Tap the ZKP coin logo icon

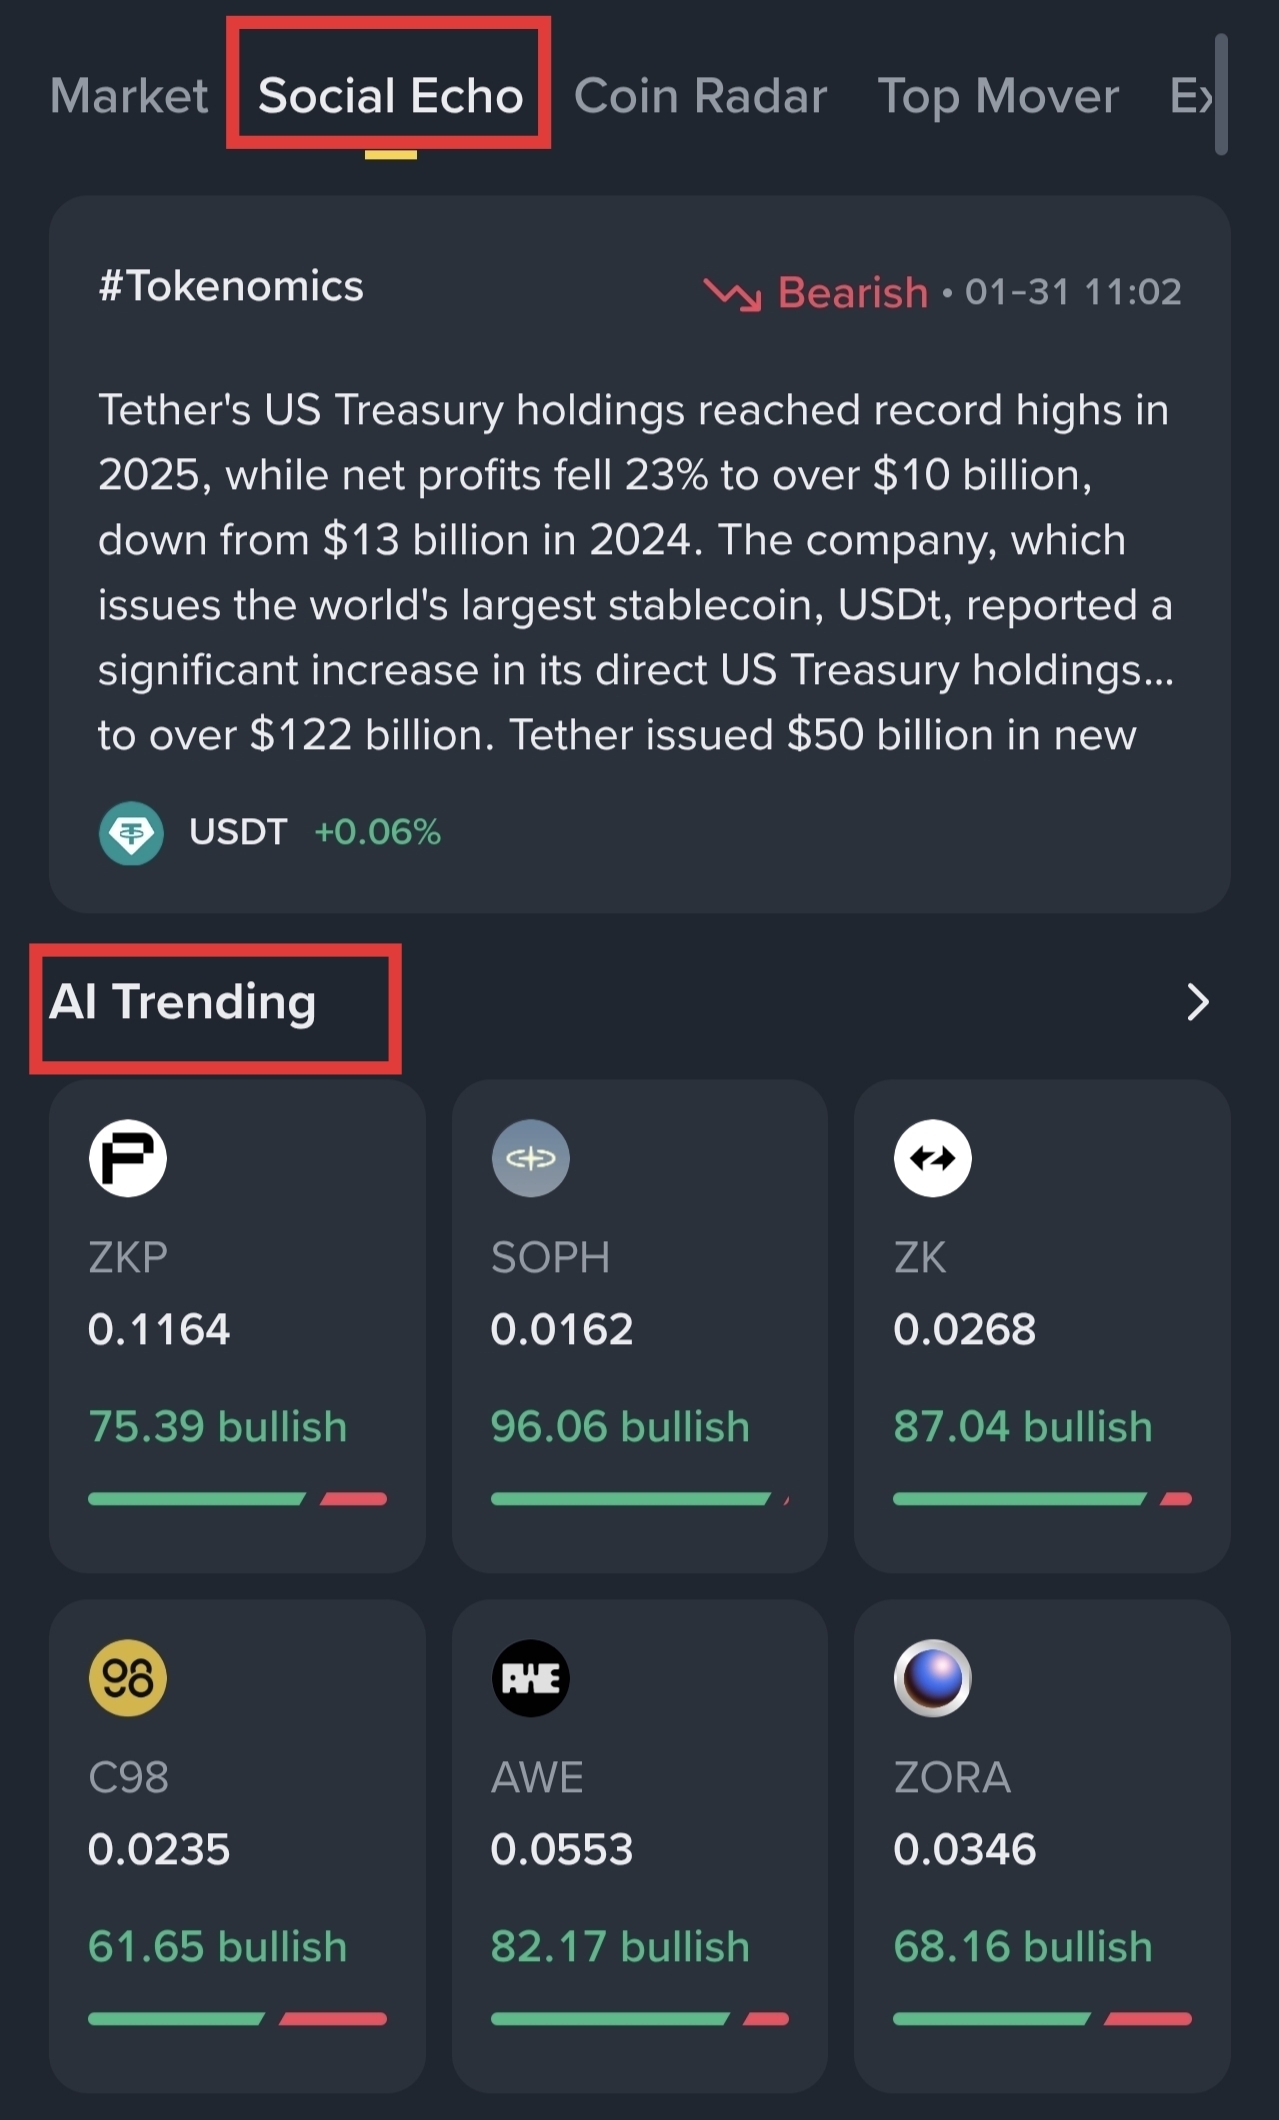pos(128,1158)
